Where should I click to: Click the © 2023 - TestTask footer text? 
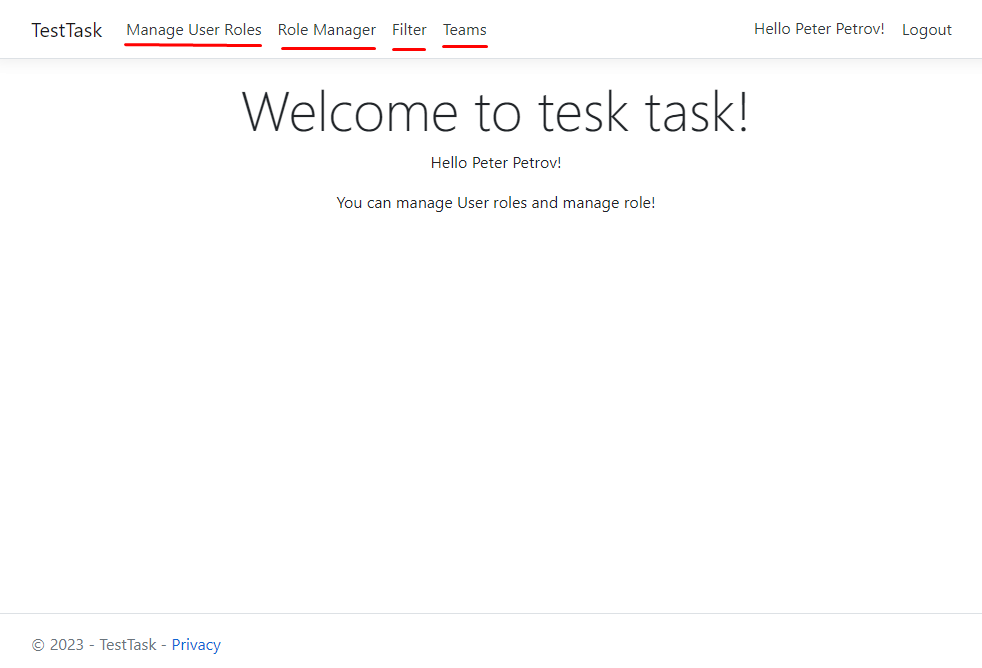click(x=94, y=644)
